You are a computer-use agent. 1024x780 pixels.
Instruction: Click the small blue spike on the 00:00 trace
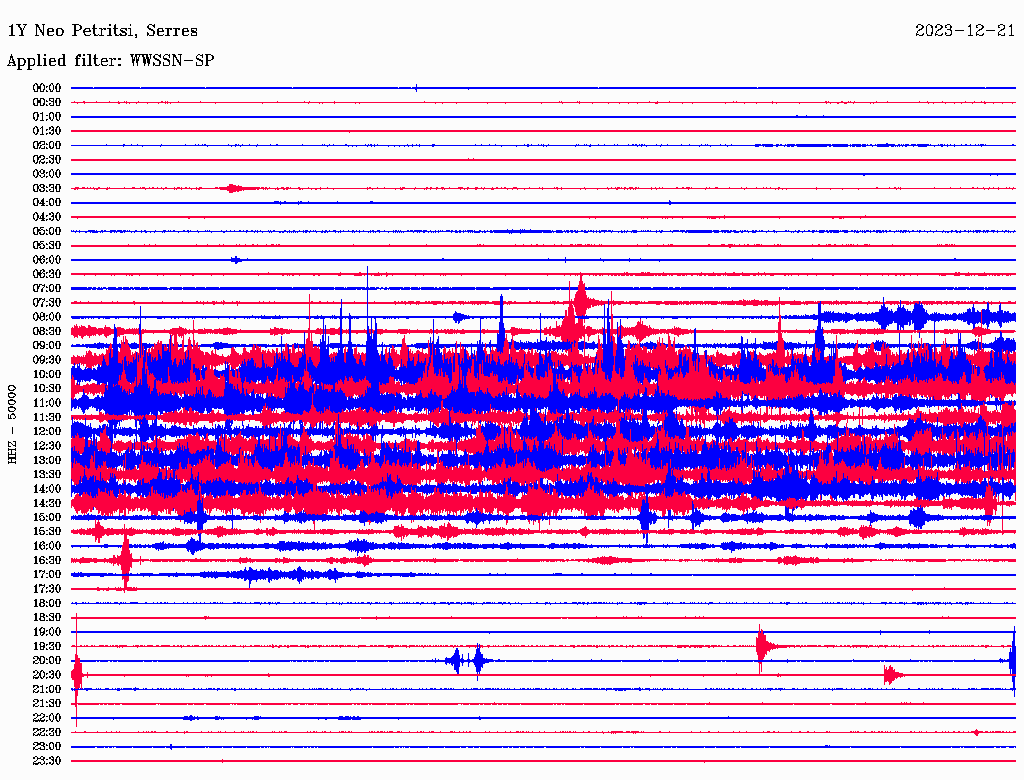coord(416,88)
